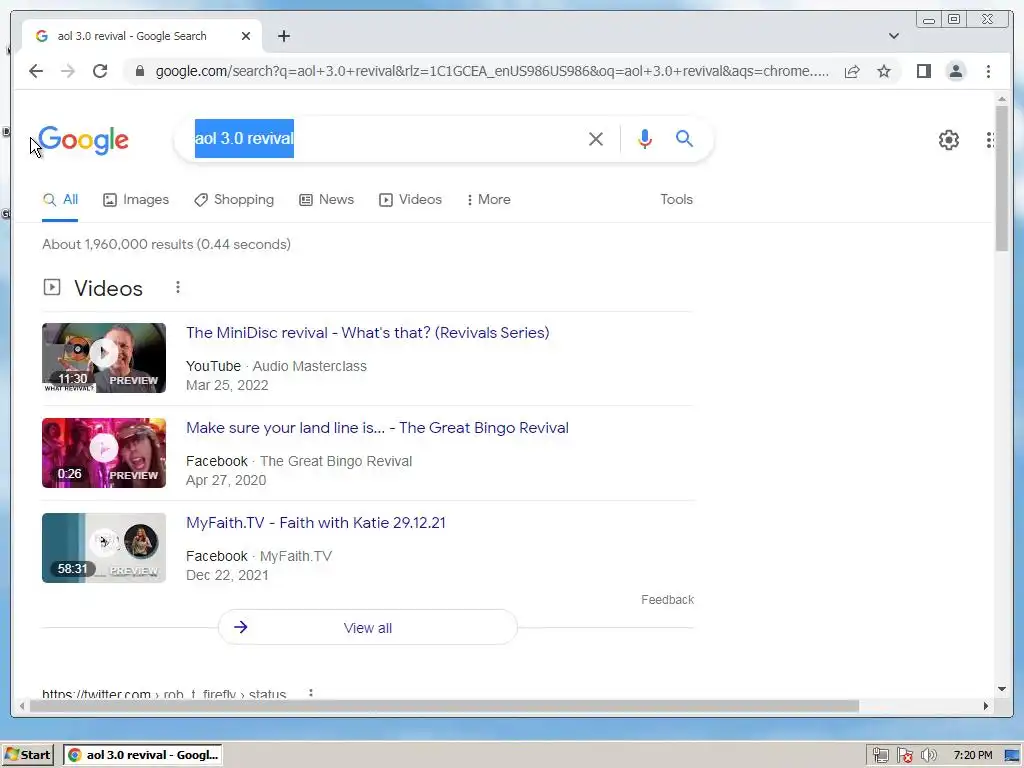Click the browser forward arrow
The height and width of the screenshot is (768, 1024).
pyautogui.click(x=68, y=71)
